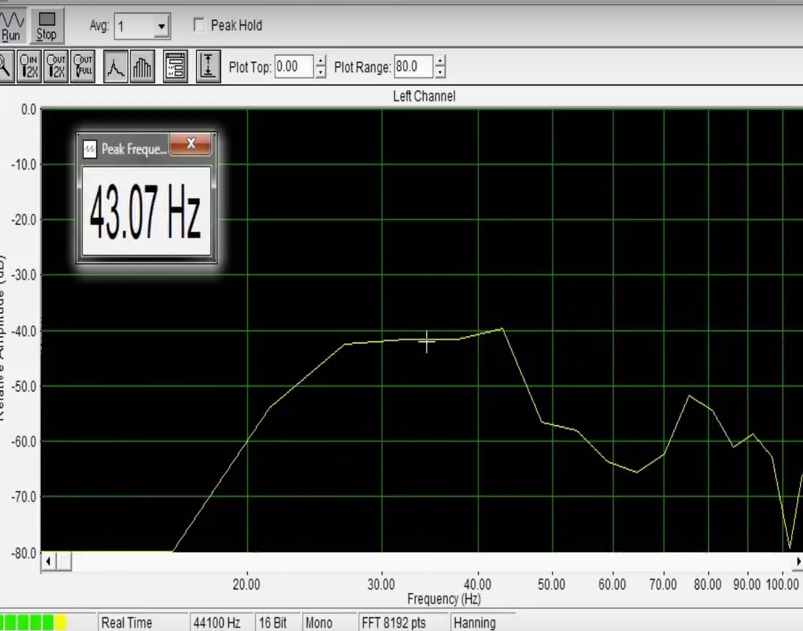Image resolution: width=803 pixels, height=631 pixels.
Task: Click the horizontal scrollbar thumb
Action: (x=64, y=561)
